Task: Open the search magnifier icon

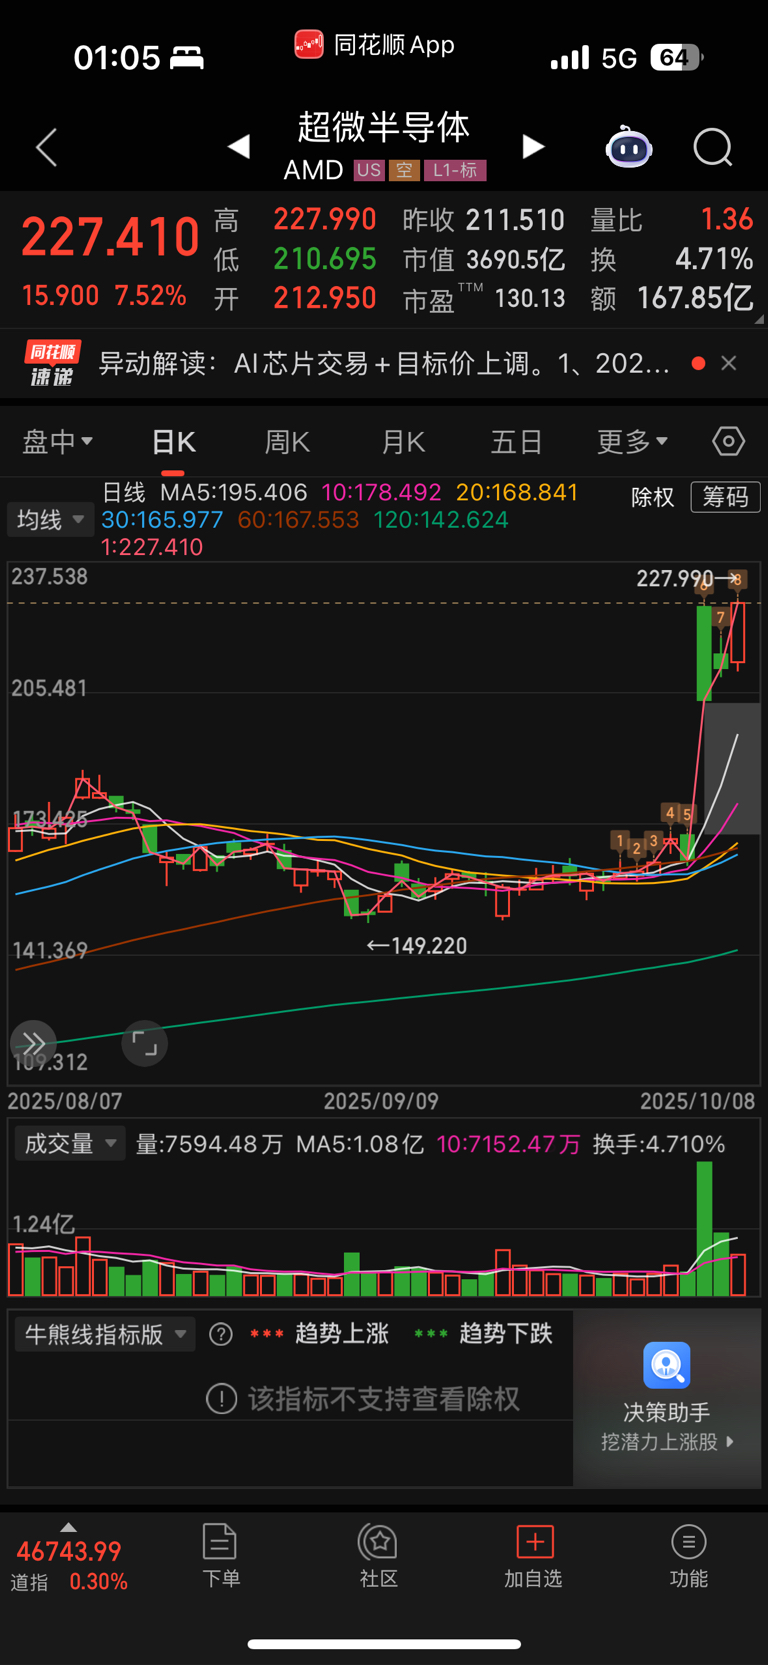Action: (x=713, y=148)
